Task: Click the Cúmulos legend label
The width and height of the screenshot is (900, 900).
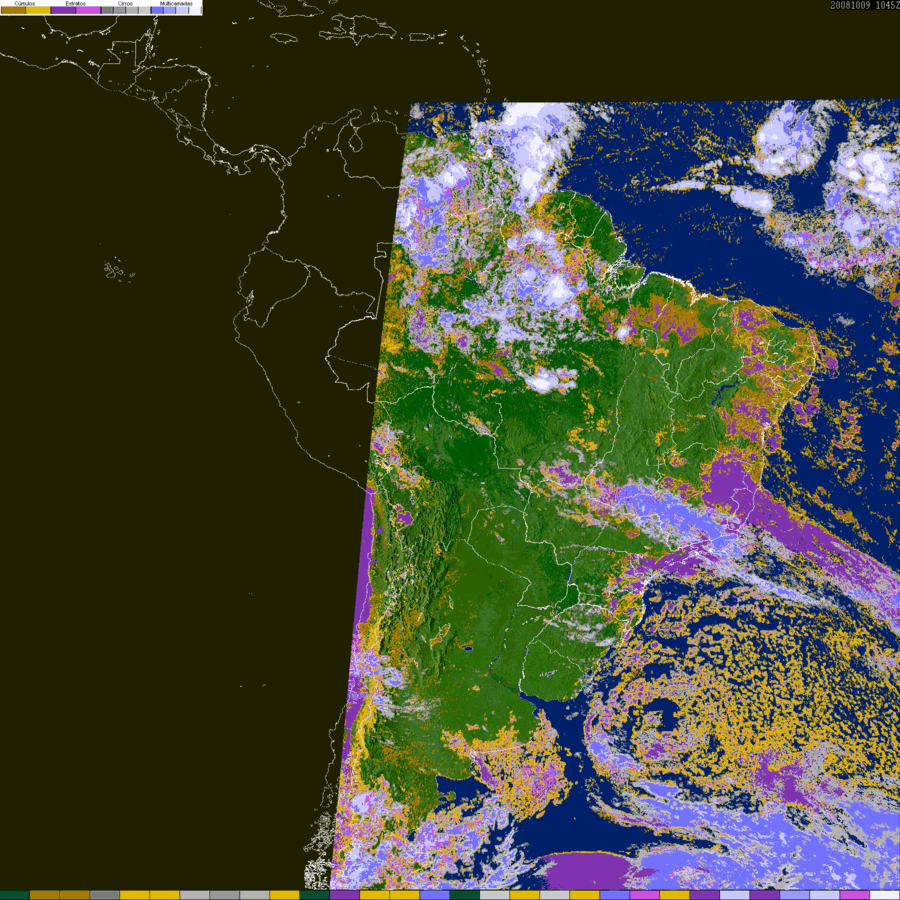Action: [x=25, y=3]
